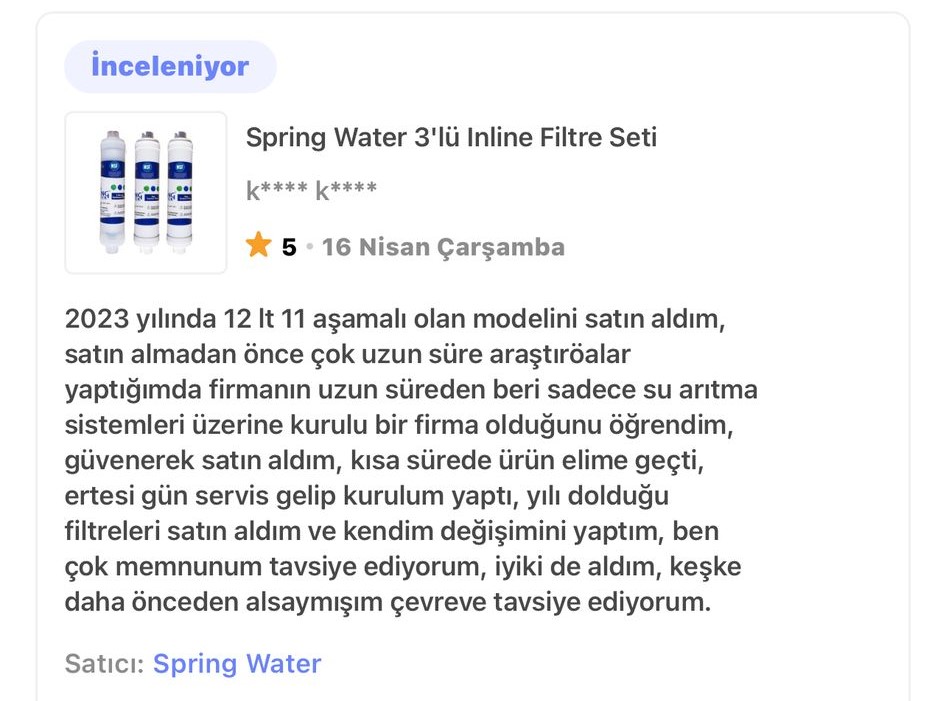
Task: Click the review's last line ending tavsiye ediyorum
Action: coord(388,601)
